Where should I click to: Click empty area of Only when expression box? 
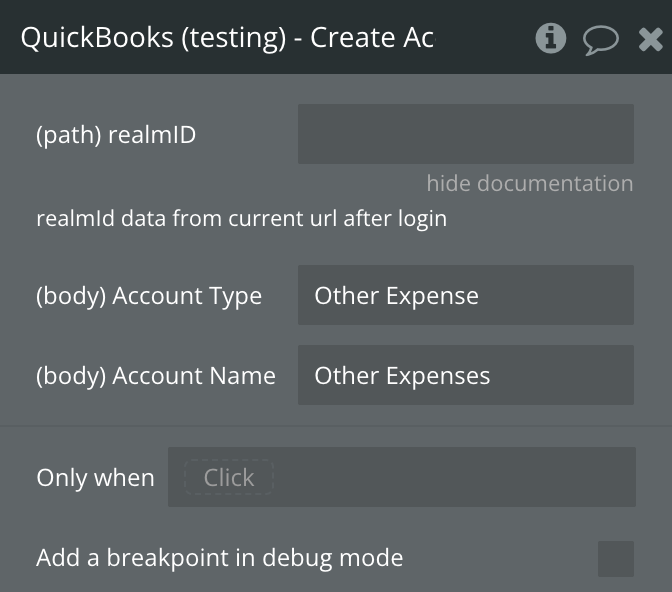pos(450,478)
